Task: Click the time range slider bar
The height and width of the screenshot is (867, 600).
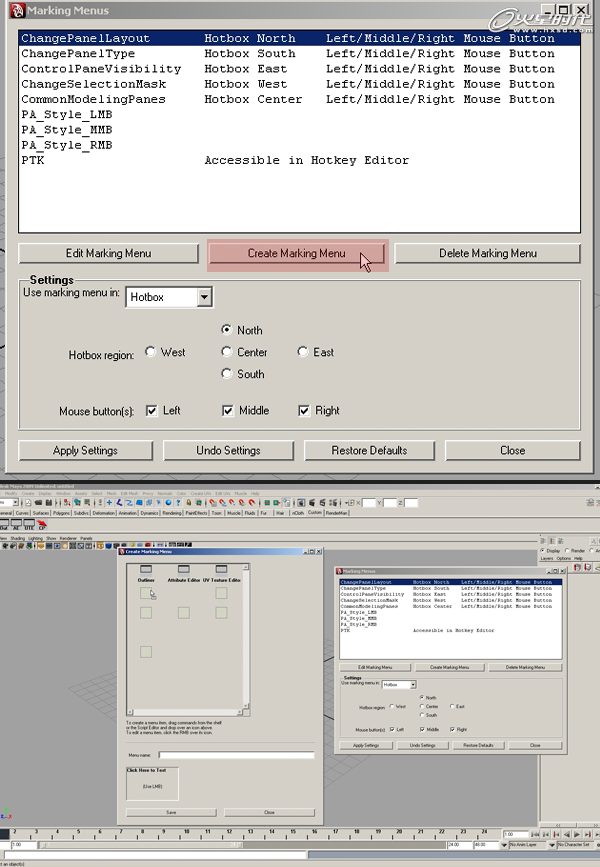Action: 142,845
